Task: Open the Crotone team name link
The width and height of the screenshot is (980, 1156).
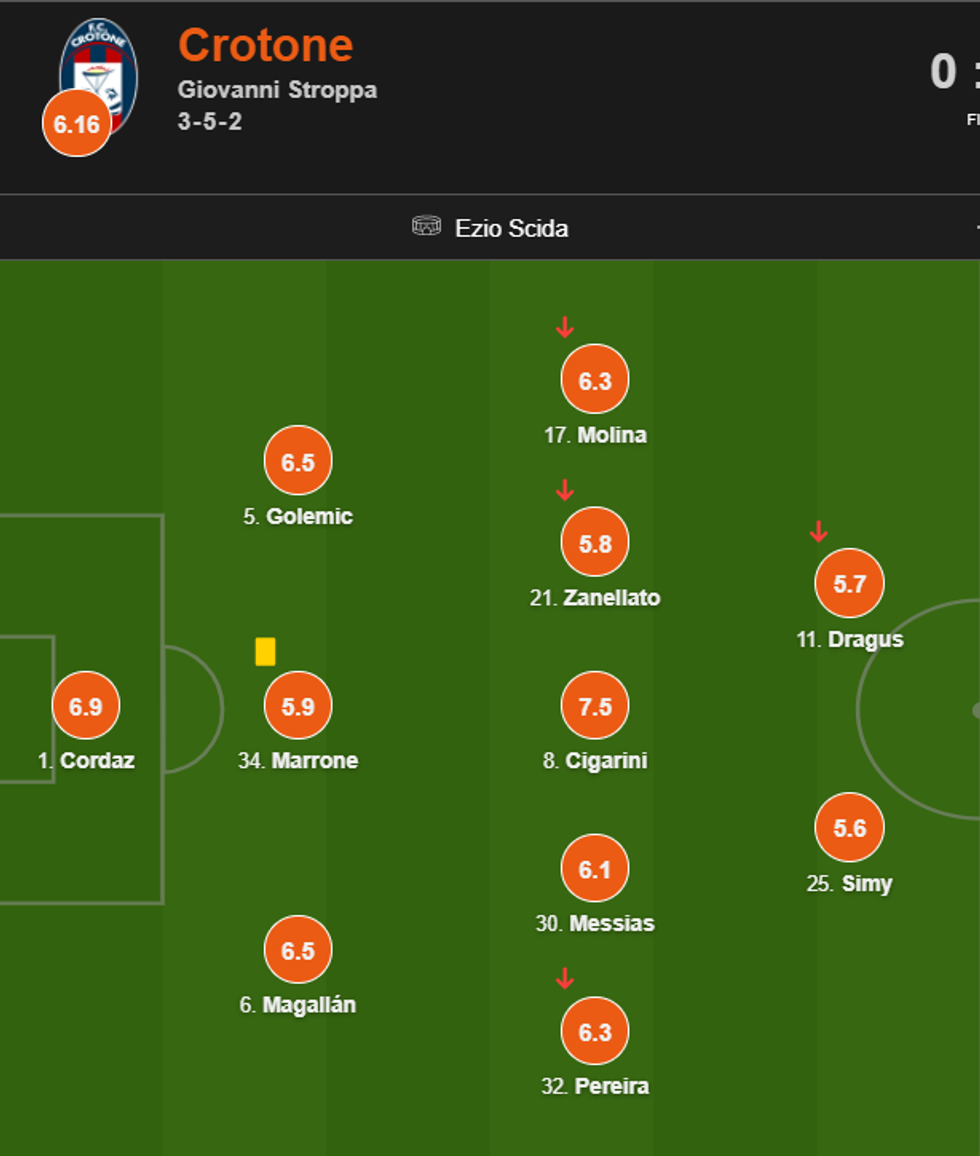Action: 265,45
